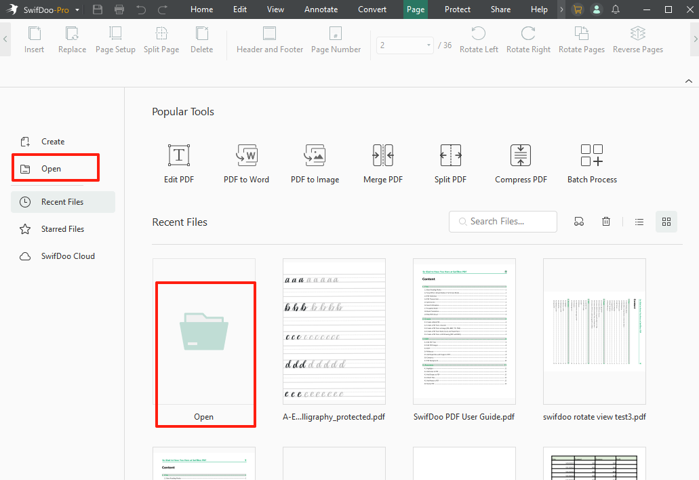This screenshot has height=480, width=699.
Task: Collapse the ribbon with the up chevron
Action: (x=689, y=81)
